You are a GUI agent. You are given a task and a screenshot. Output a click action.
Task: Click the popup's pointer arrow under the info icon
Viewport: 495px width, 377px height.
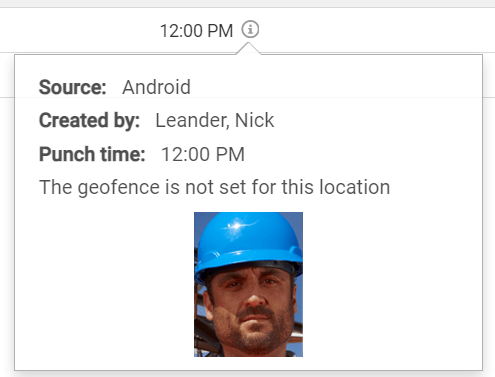248,49
